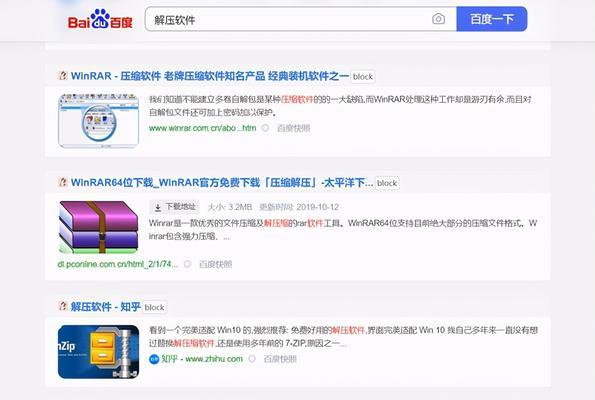This screenshot has width=595, height=400.
Task: Click circle icon after dl.pconline.com.cn URL
Action: pyautogui.click(x=187, y=264)
